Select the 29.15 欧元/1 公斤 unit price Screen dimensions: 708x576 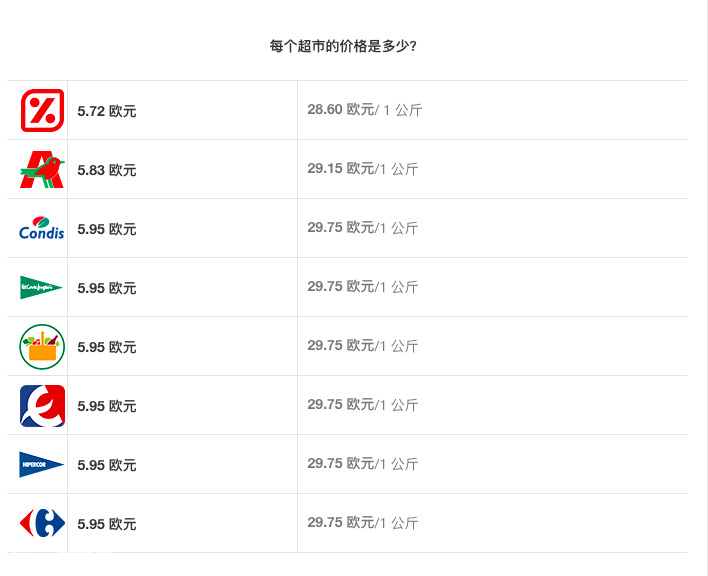(363, 169)
